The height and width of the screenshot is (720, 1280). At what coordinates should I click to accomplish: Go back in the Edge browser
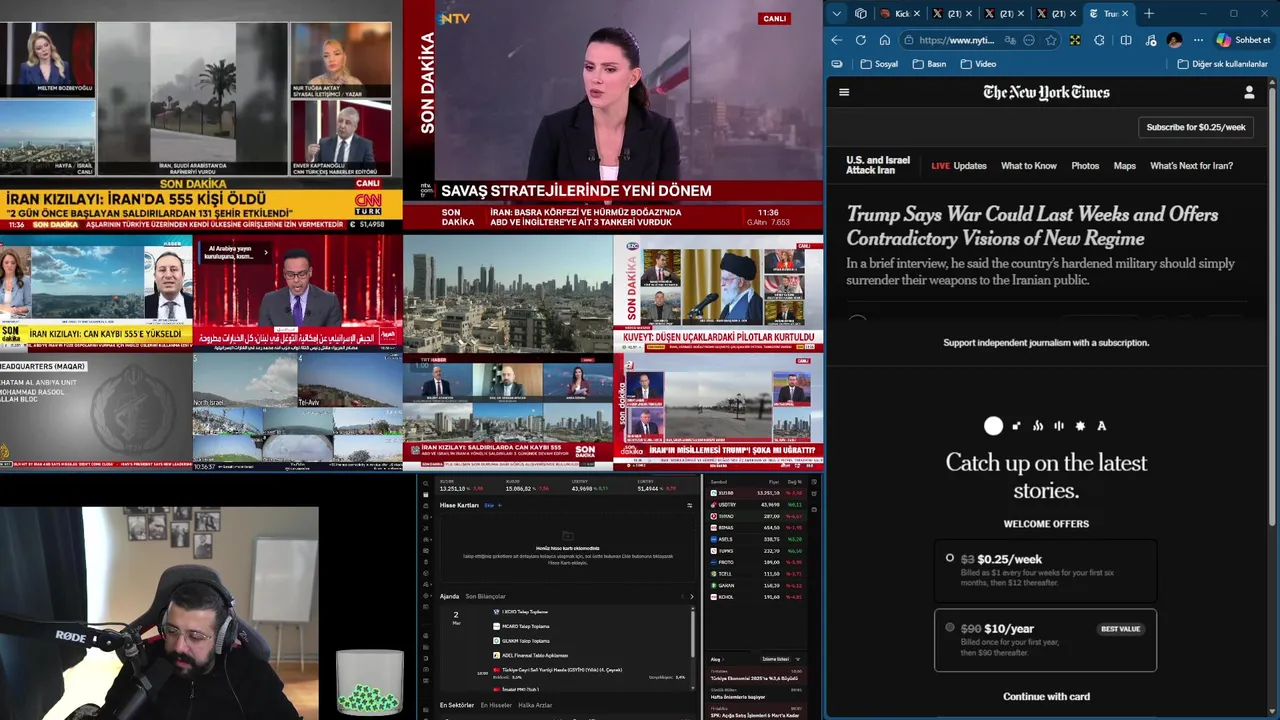[x=837, y=40]
